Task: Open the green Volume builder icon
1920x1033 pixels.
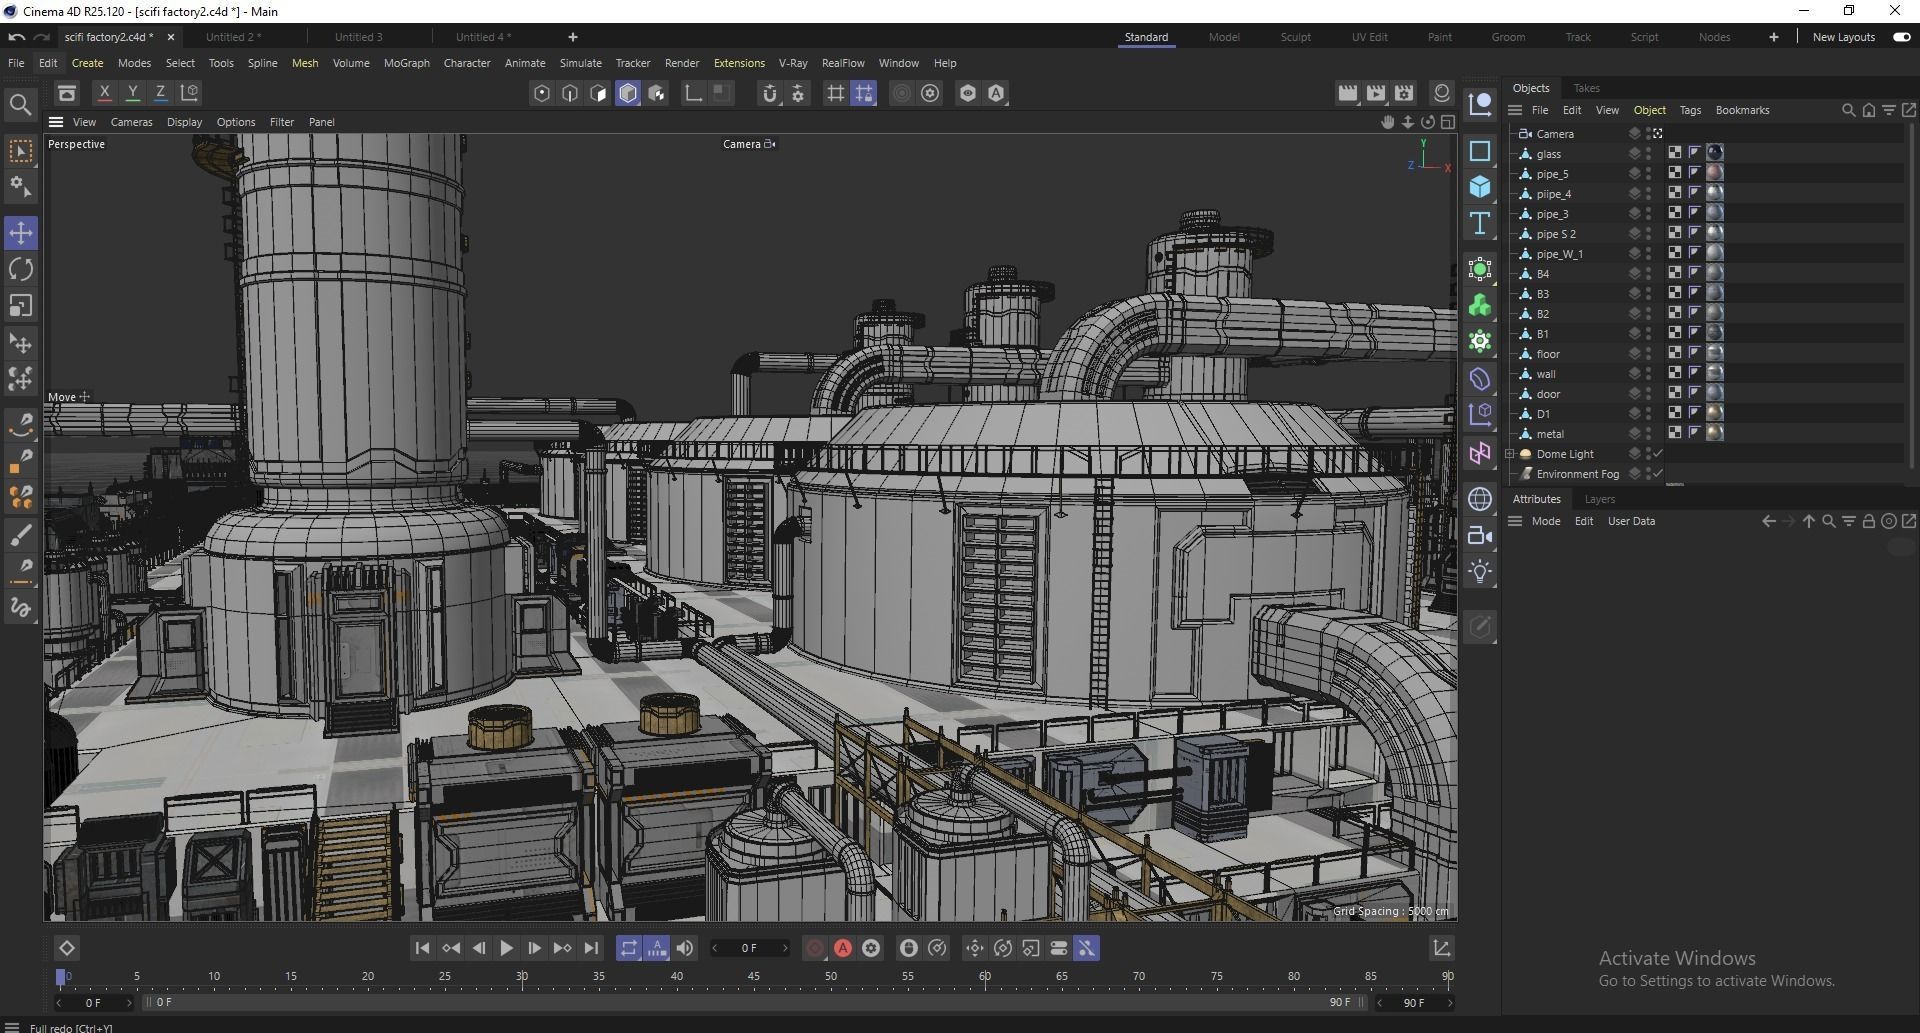Action: point(1480,305)
